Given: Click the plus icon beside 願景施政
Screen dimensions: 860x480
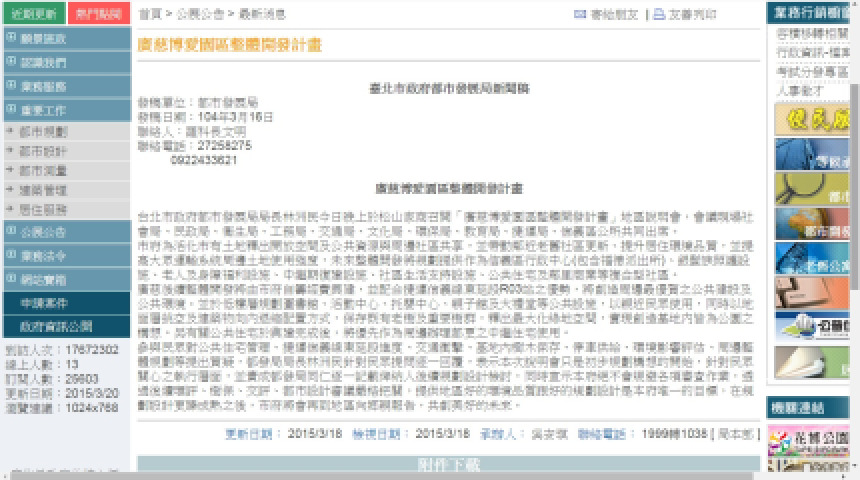Looking at the screenshot, I should tap(11, 38).
